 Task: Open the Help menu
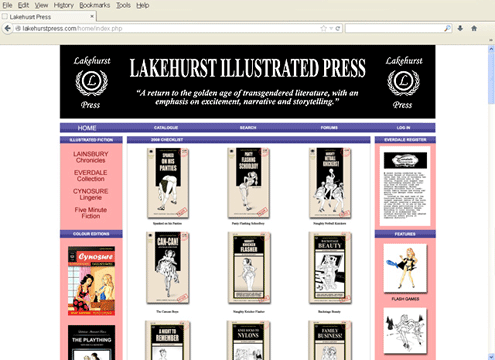coord(143,5)
